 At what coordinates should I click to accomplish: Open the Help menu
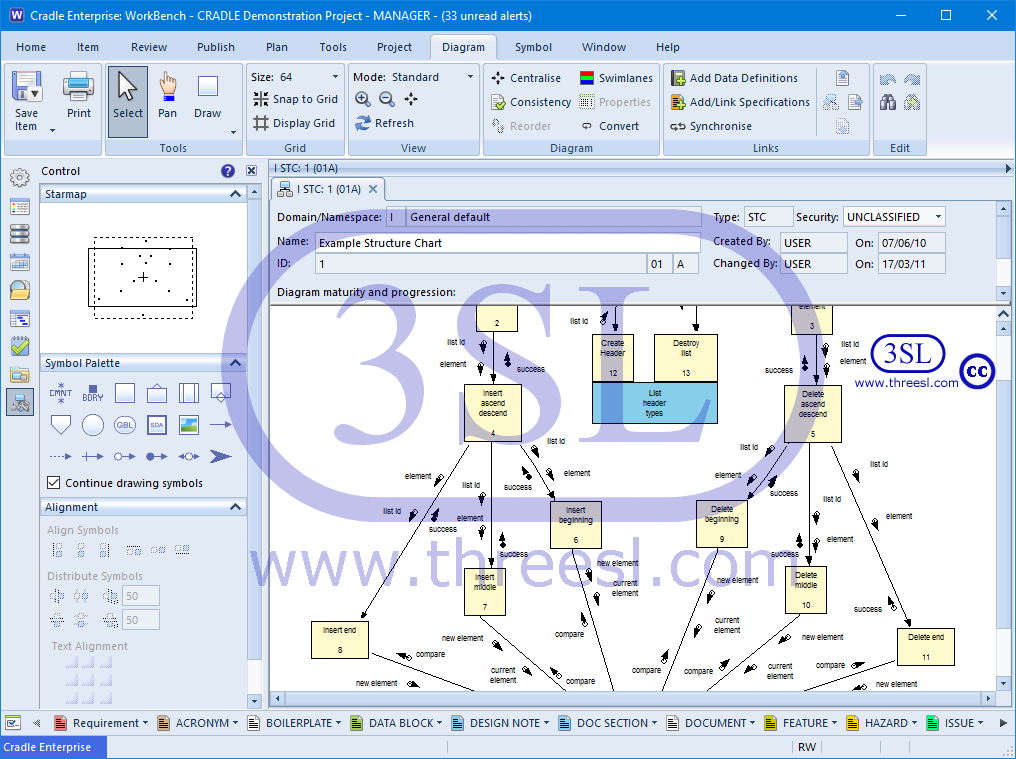click(667, 47)
